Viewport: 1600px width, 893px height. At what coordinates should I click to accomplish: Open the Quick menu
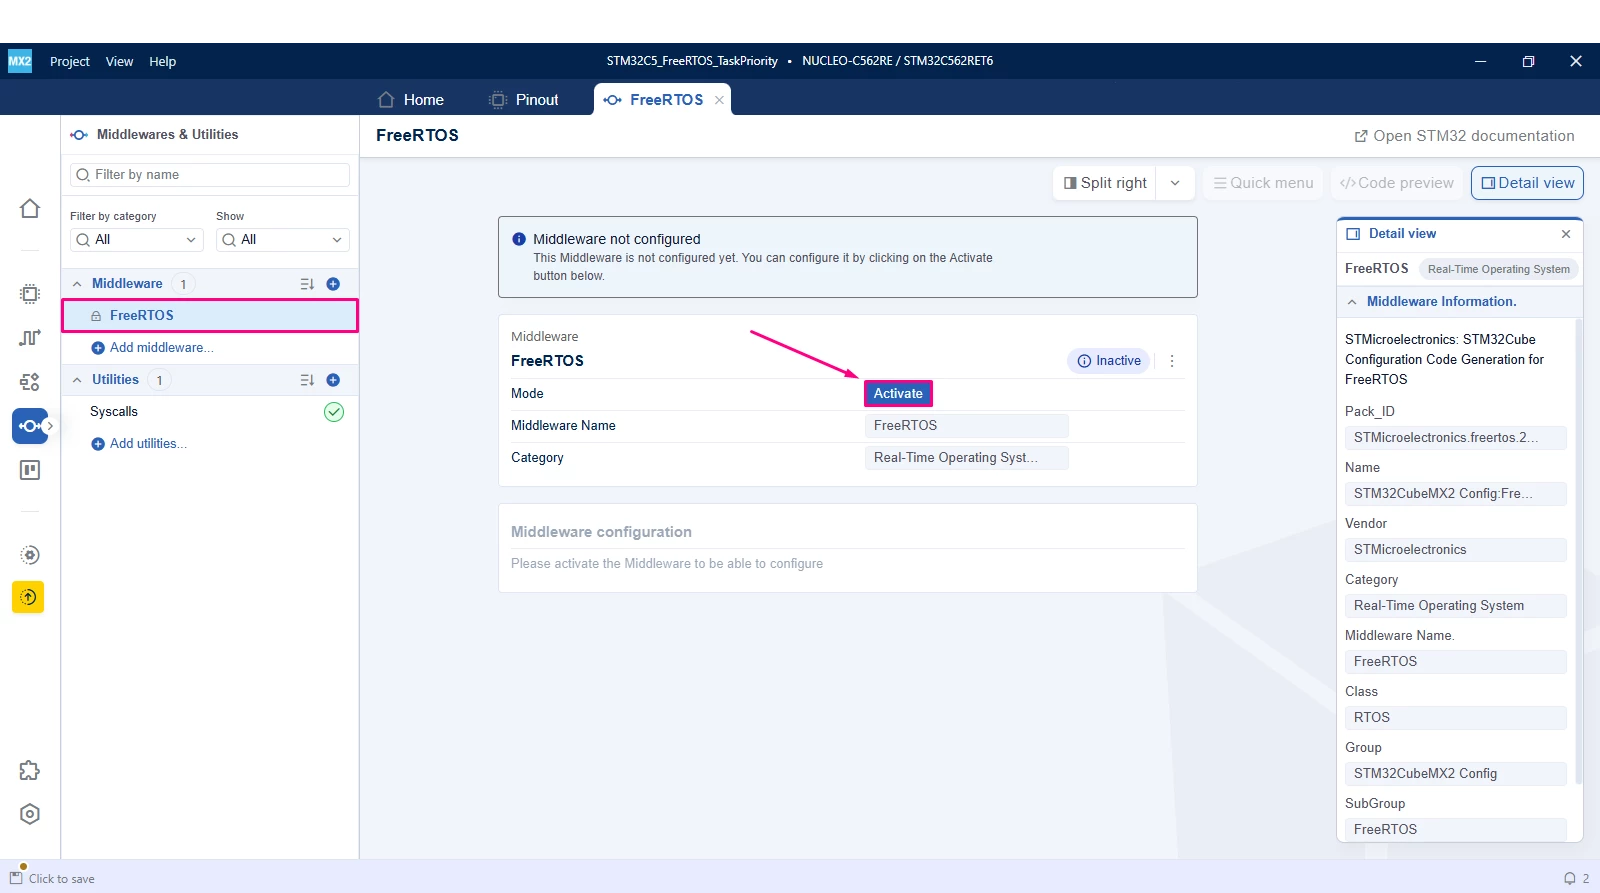click(1263, 183)
